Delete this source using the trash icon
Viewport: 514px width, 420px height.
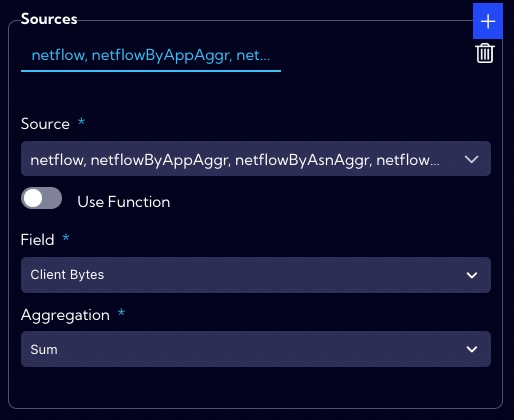pyautogui.click(x=485, y=53)
